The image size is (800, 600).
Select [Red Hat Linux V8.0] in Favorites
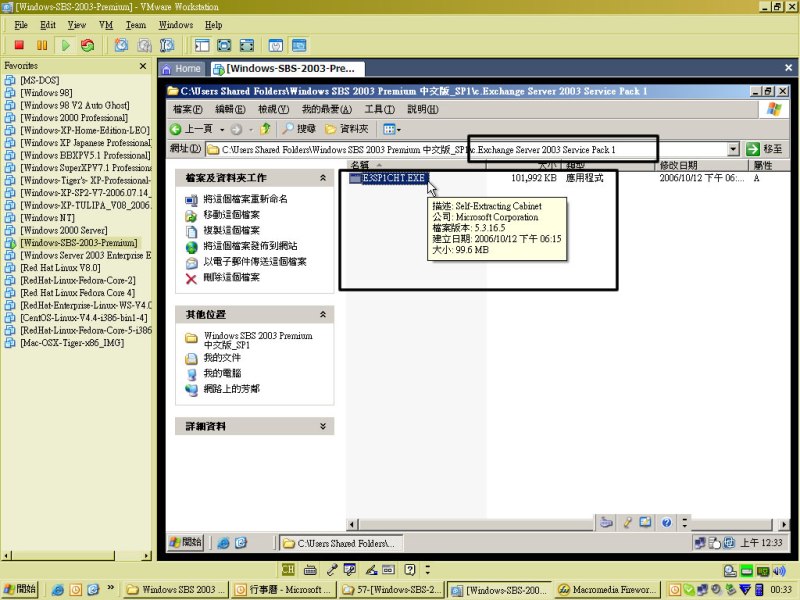coord(60,267)
